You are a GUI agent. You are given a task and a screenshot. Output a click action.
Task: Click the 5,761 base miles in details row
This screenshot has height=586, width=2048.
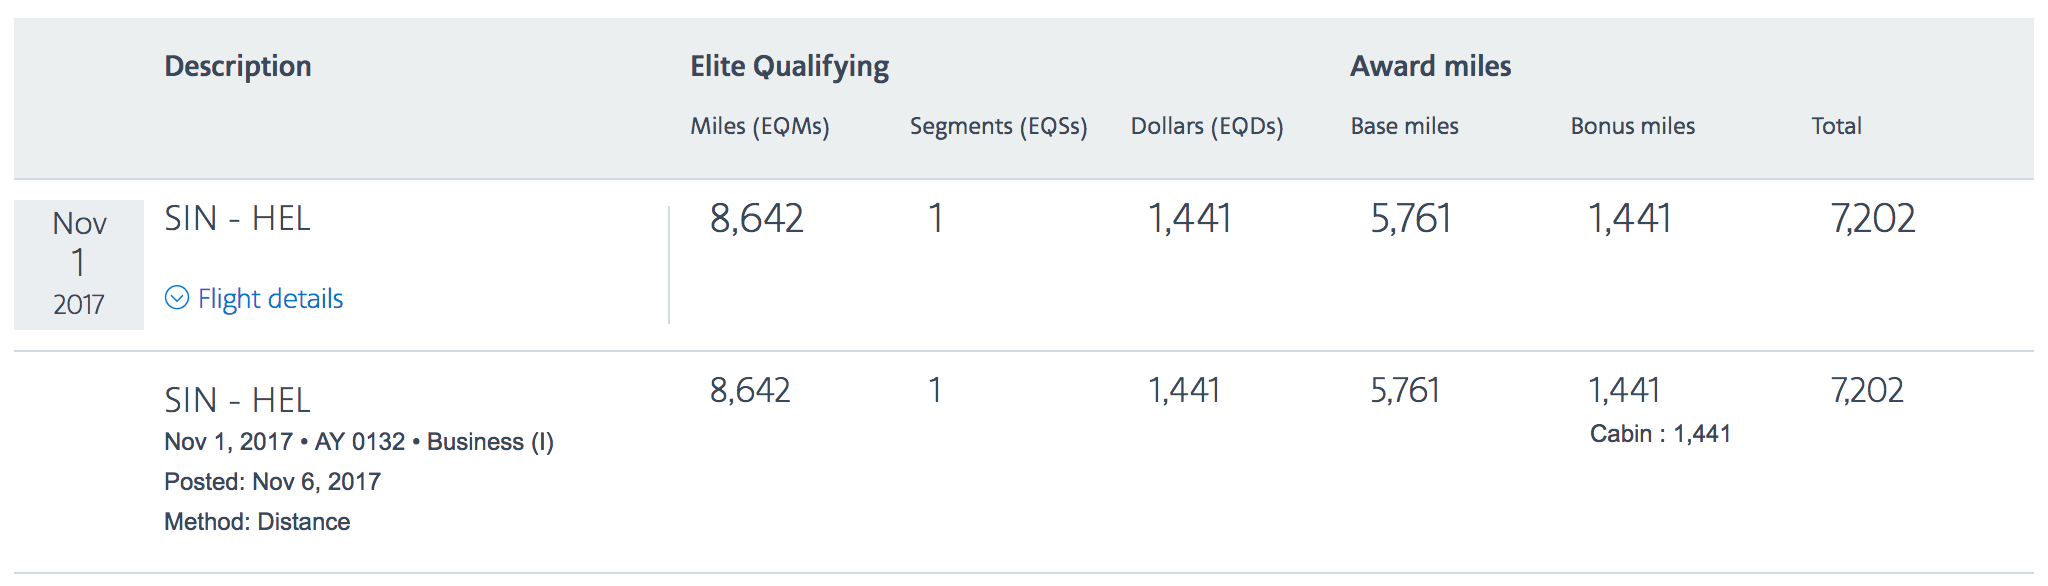1404,390
